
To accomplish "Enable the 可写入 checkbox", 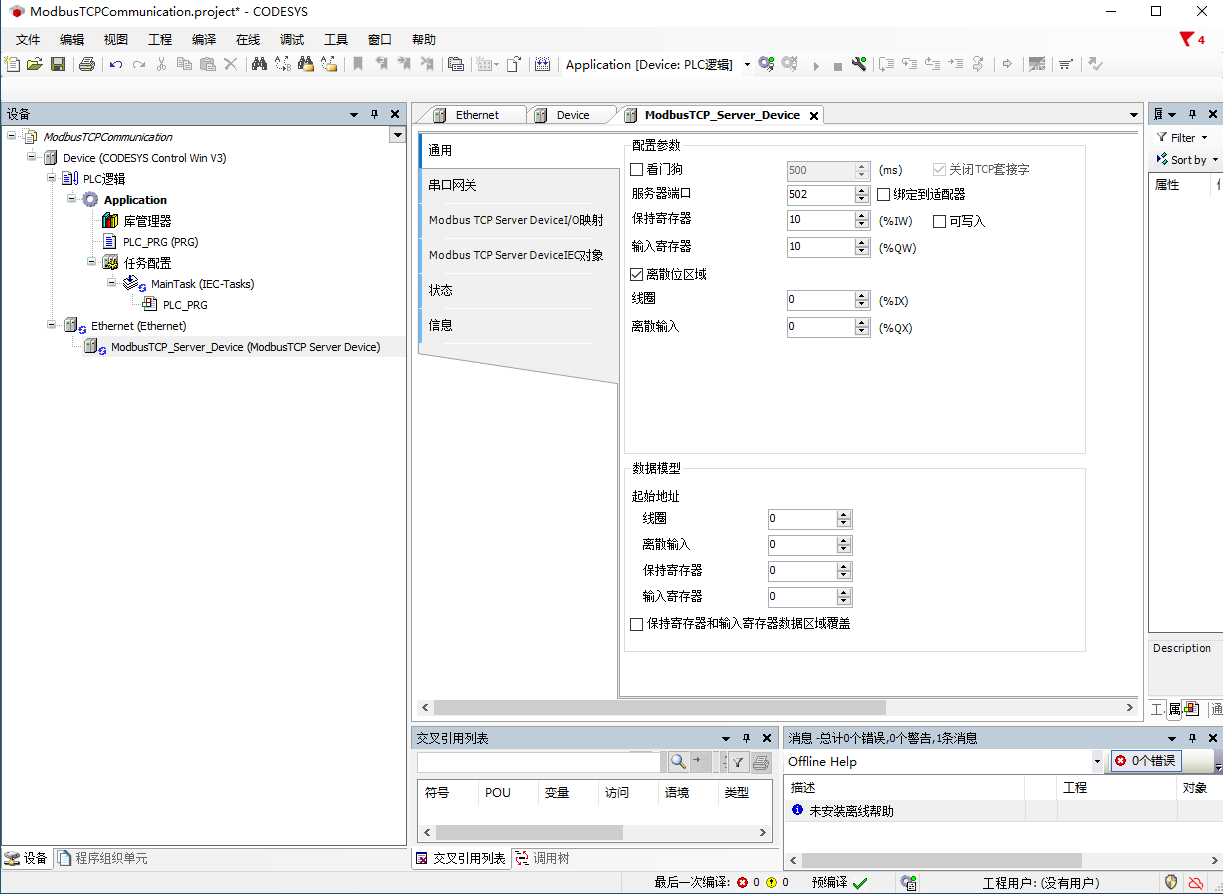I will tap(939, 221).
